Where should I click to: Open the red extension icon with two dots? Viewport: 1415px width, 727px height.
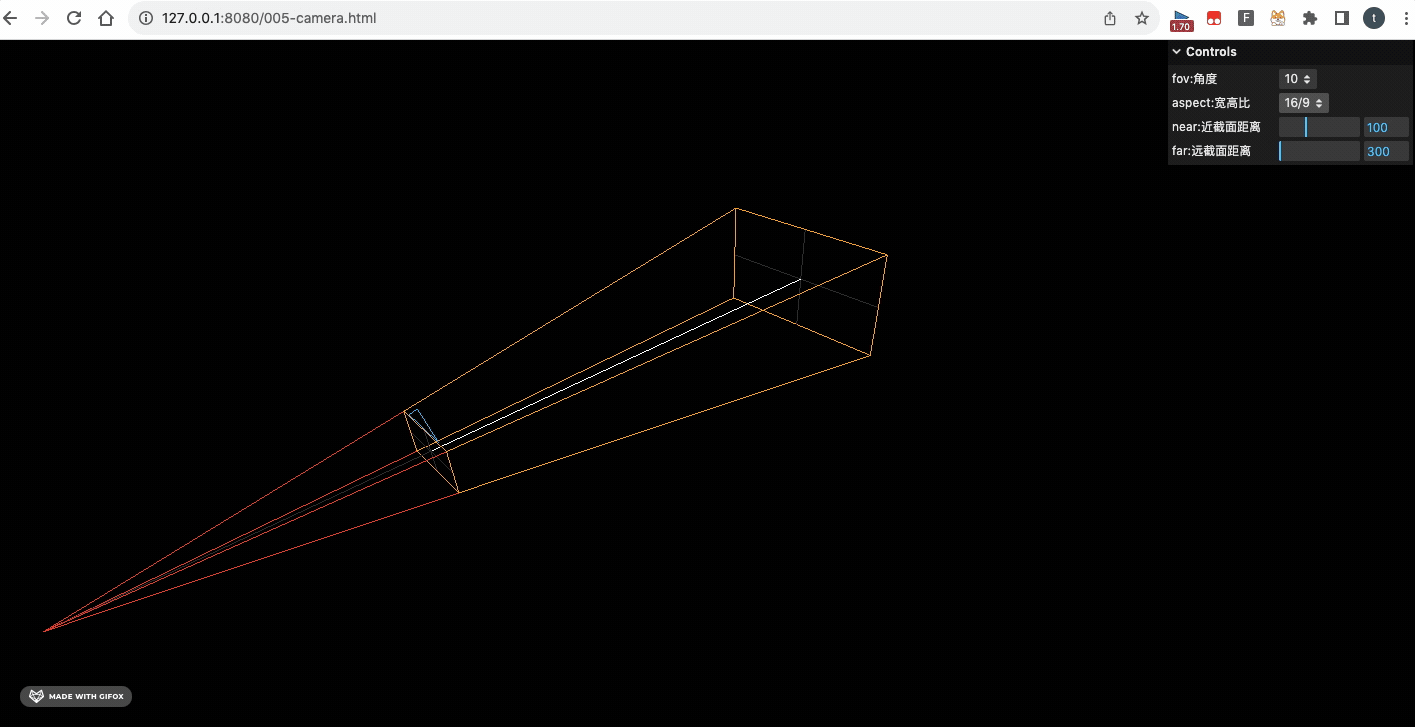[x=1214, y=18]
